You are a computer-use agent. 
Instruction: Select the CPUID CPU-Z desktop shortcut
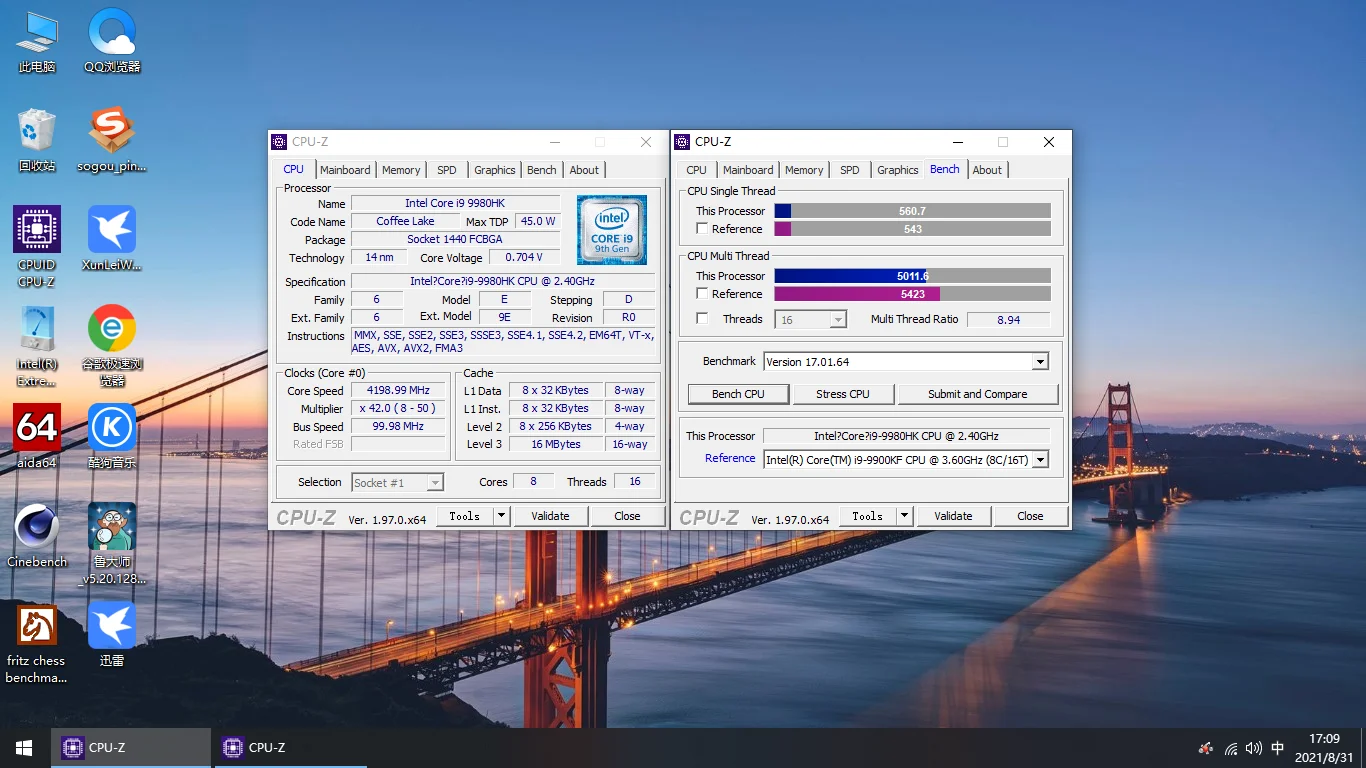click(x=37, y=247)
